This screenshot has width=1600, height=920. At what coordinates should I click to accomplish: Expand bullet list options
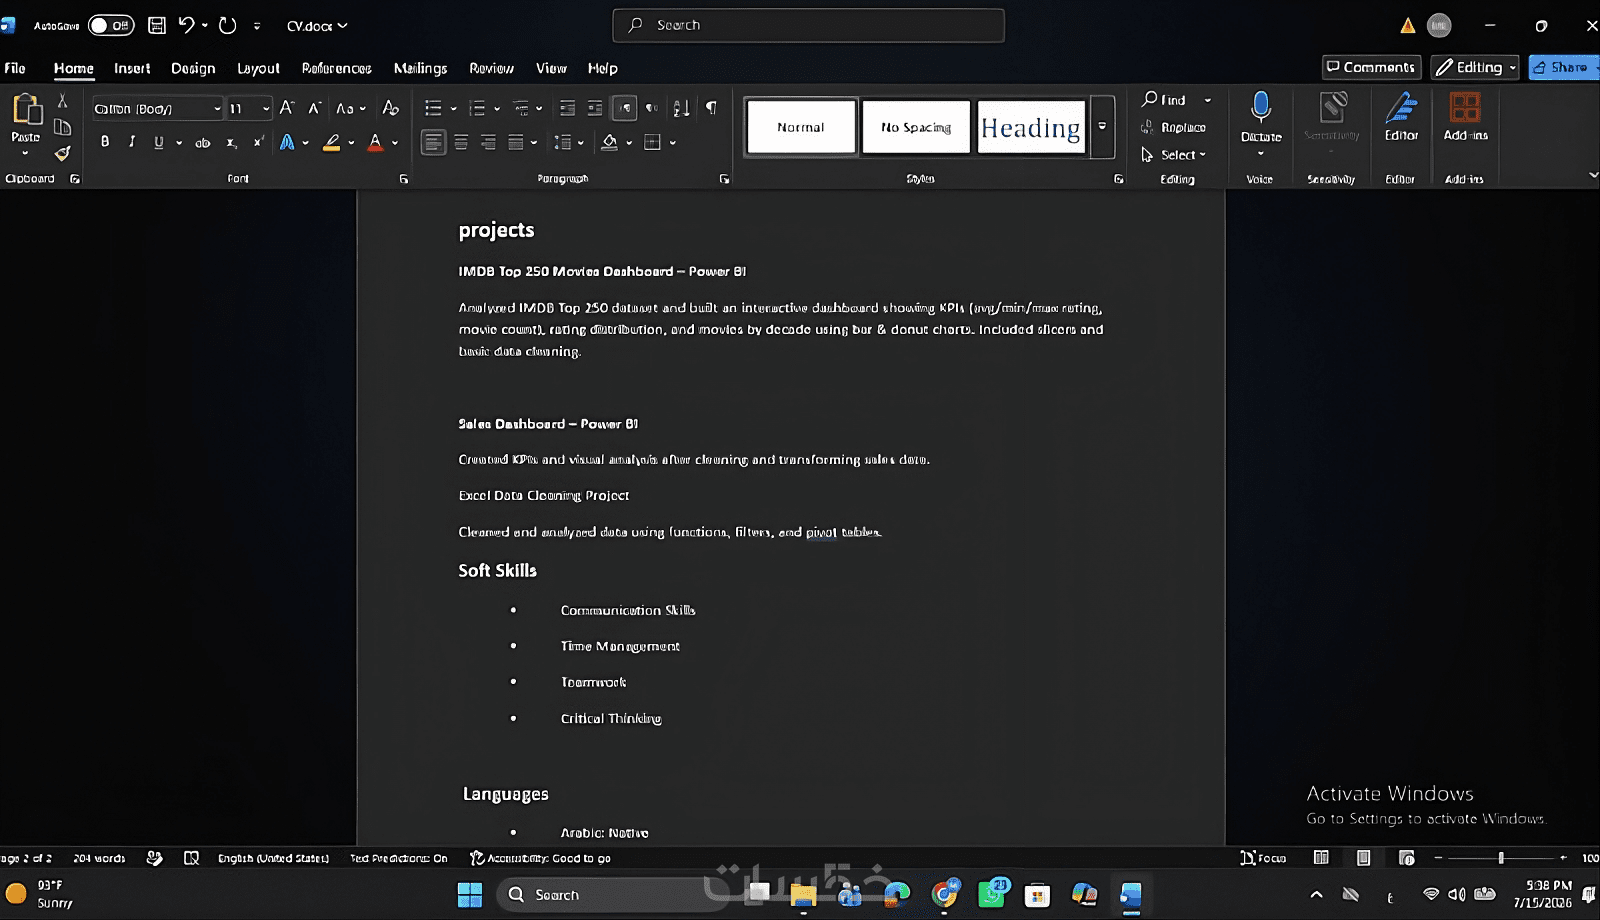(453, 108)
